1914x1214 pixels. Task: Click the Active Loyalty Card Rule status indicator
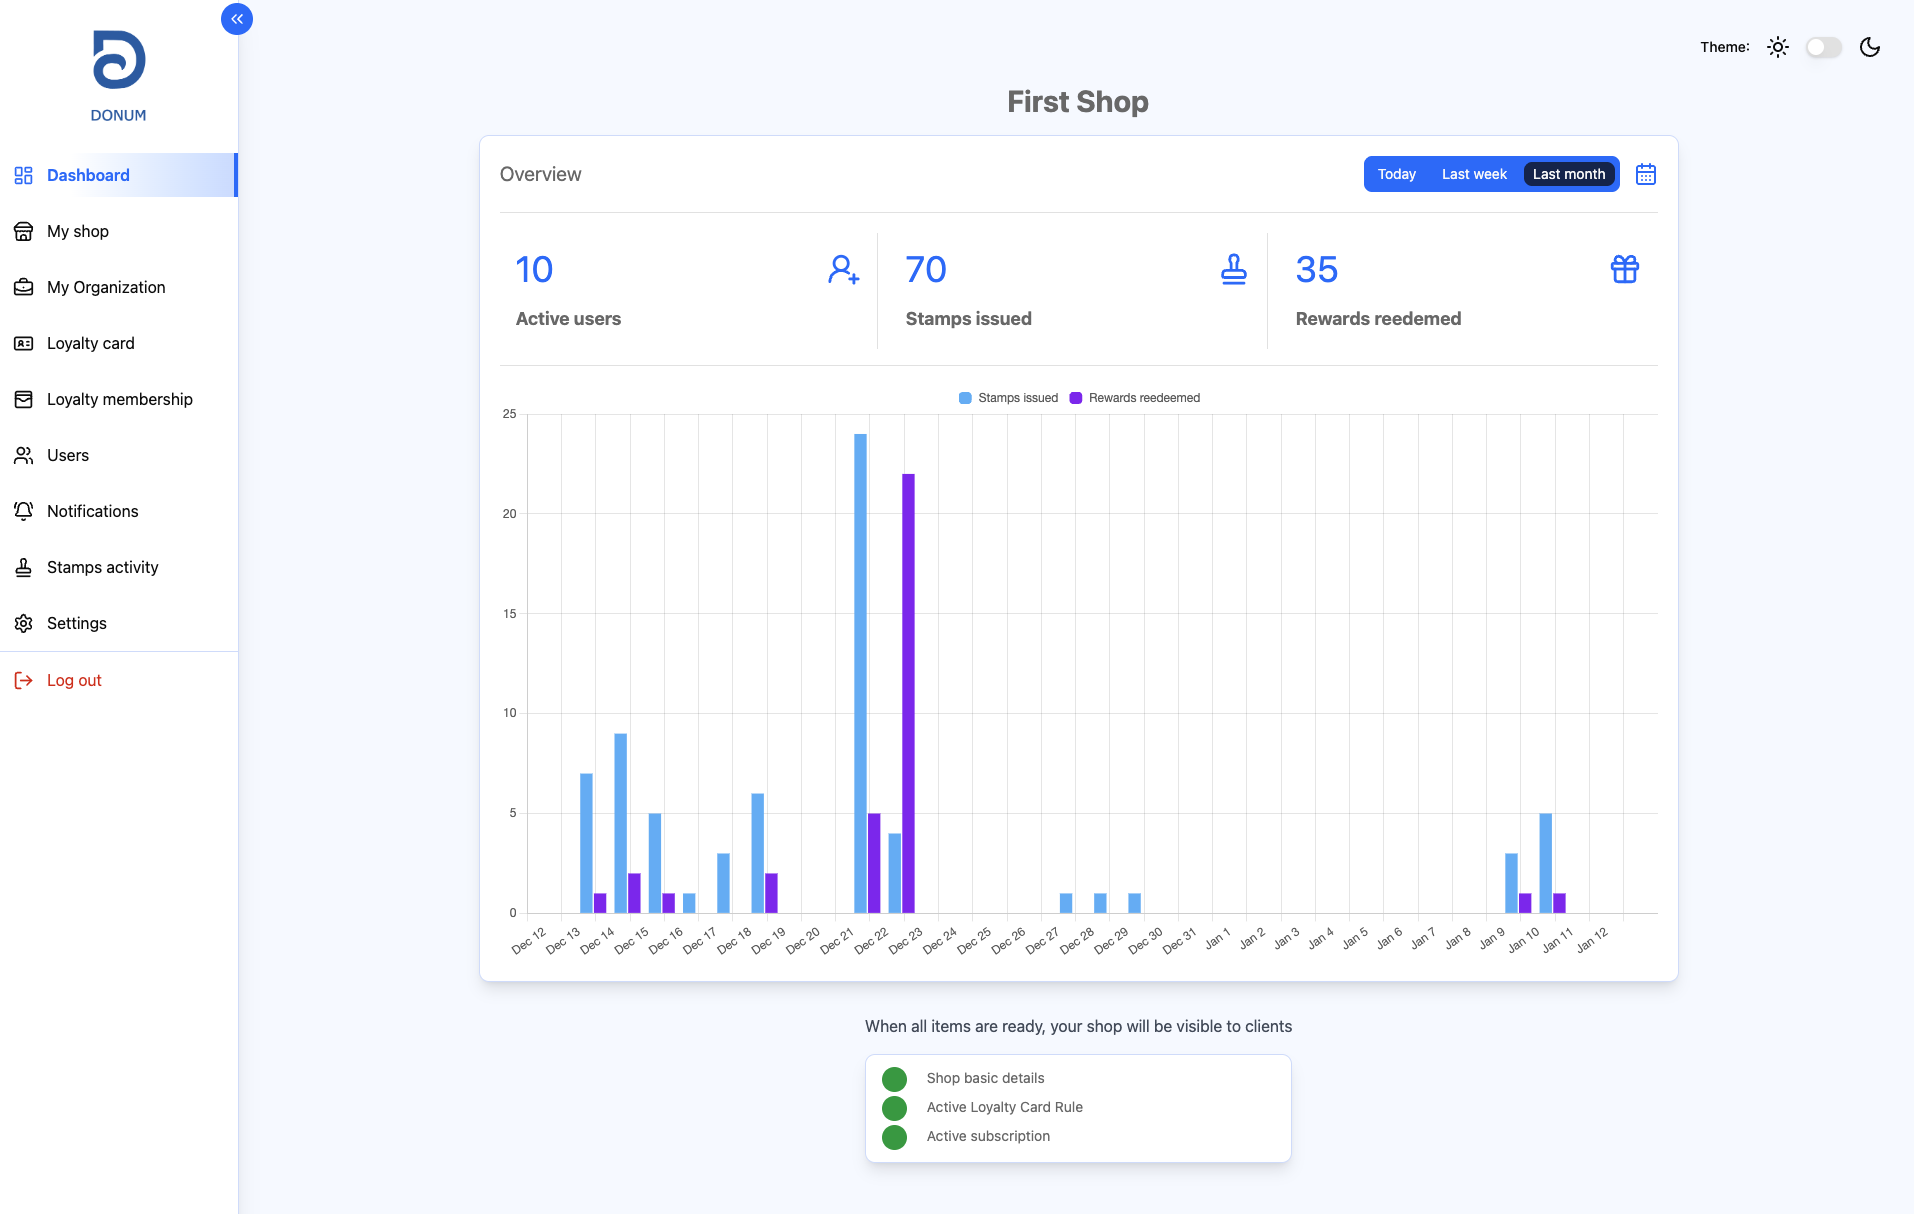pos(894,1108)
